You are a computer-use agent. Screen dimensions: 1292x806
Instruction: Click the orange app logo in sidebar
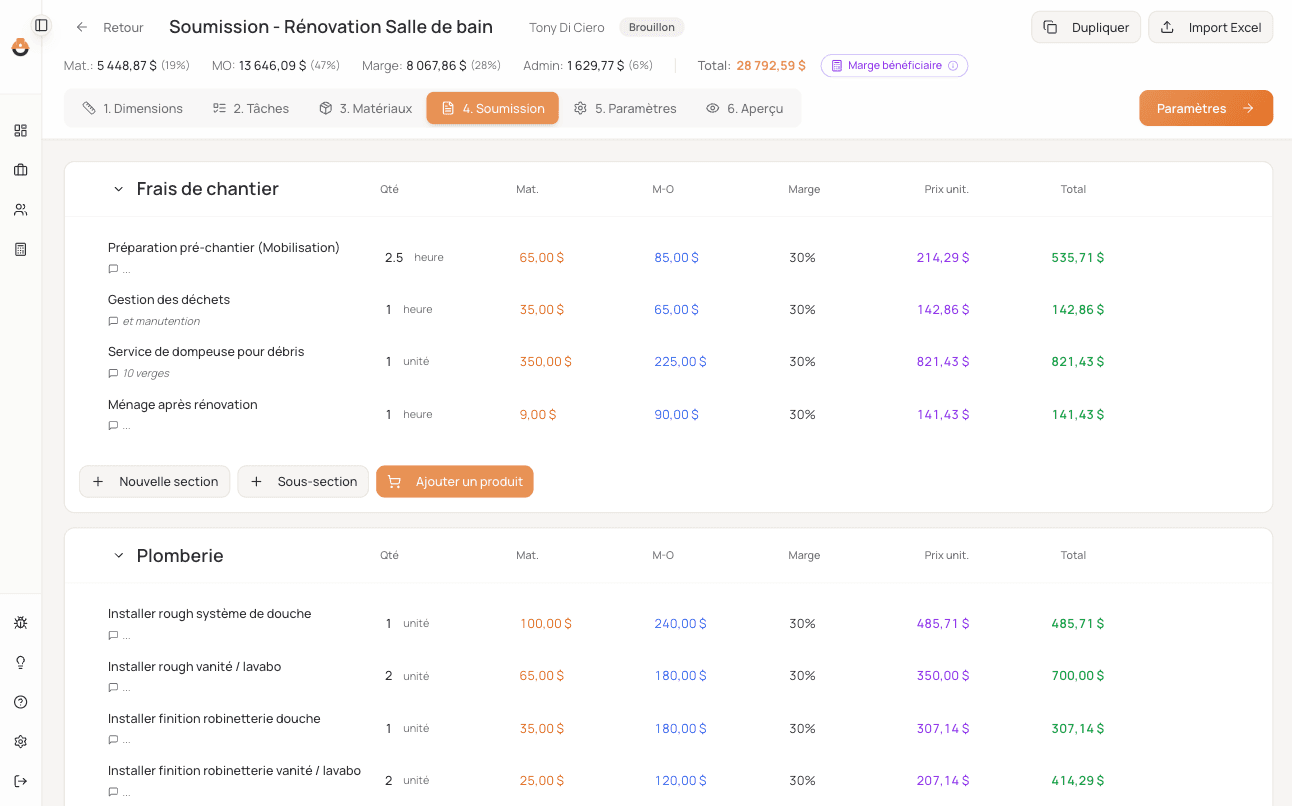pos(20,47)
